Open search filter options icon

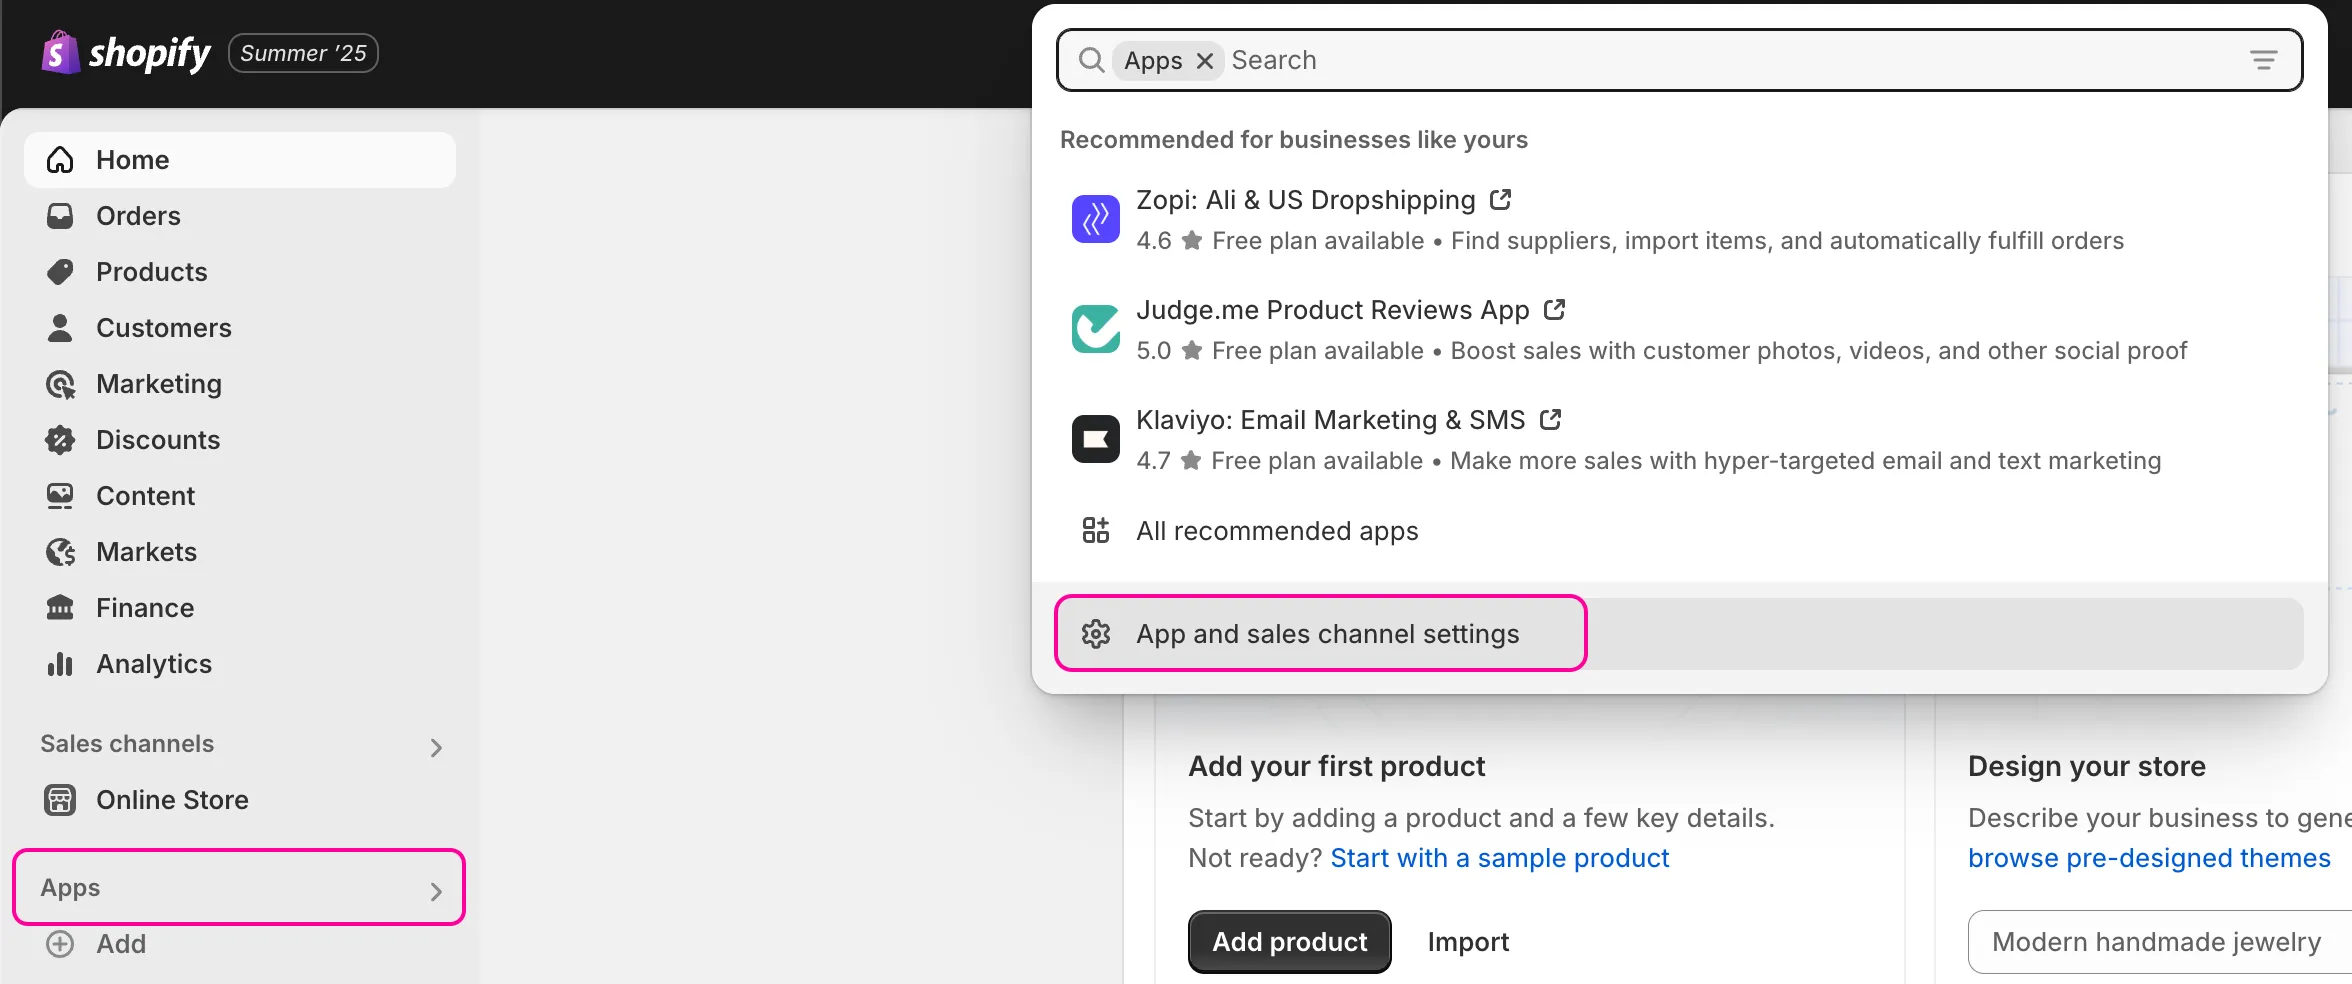(x=2263, y=60)
